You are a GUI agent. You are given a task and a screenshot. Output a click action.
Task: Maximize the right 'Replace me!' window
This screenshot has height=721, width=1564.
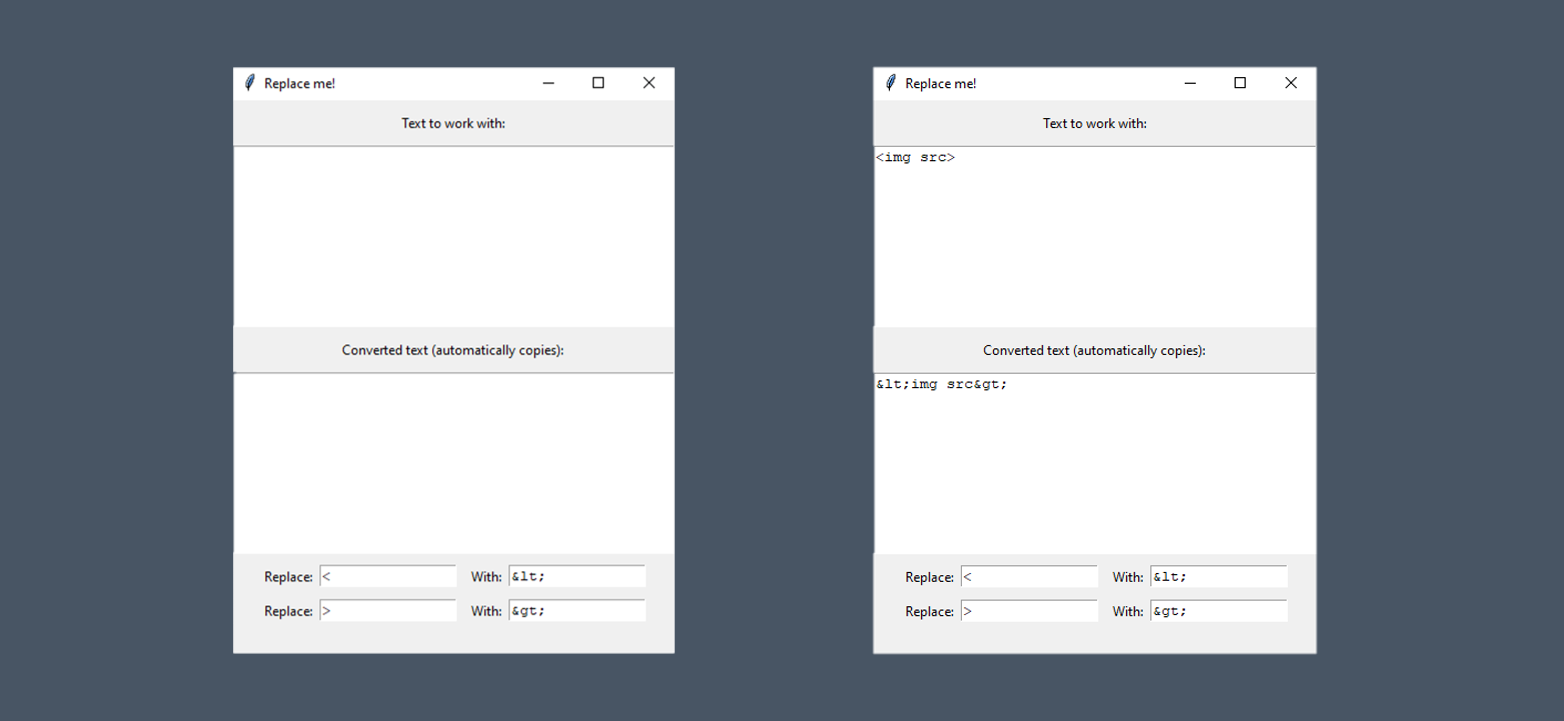(1240, 83)
